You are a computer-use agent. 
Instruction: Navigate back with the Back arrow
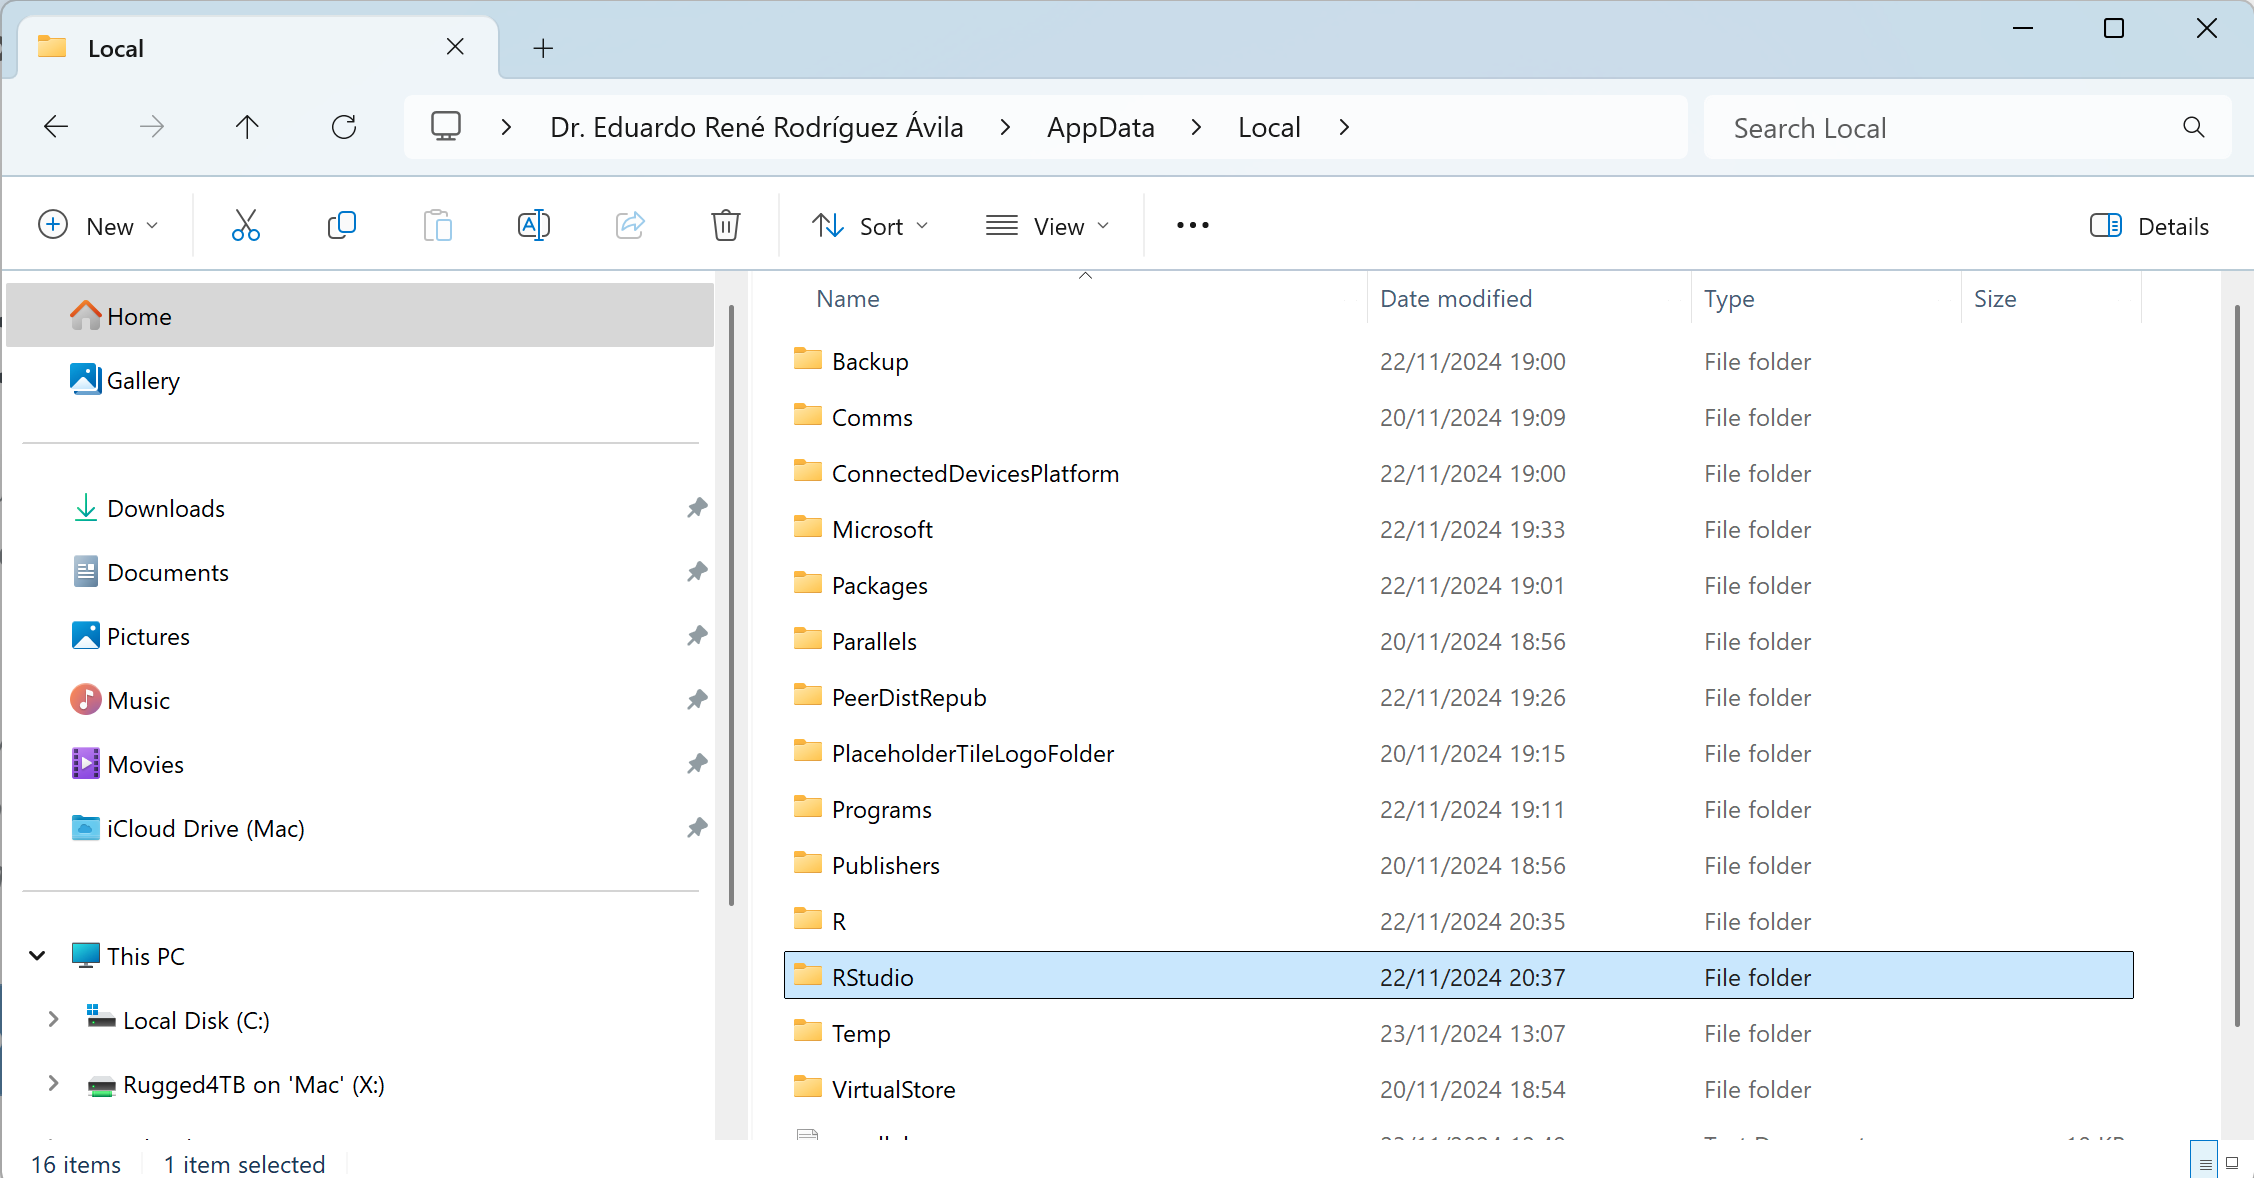56,127
